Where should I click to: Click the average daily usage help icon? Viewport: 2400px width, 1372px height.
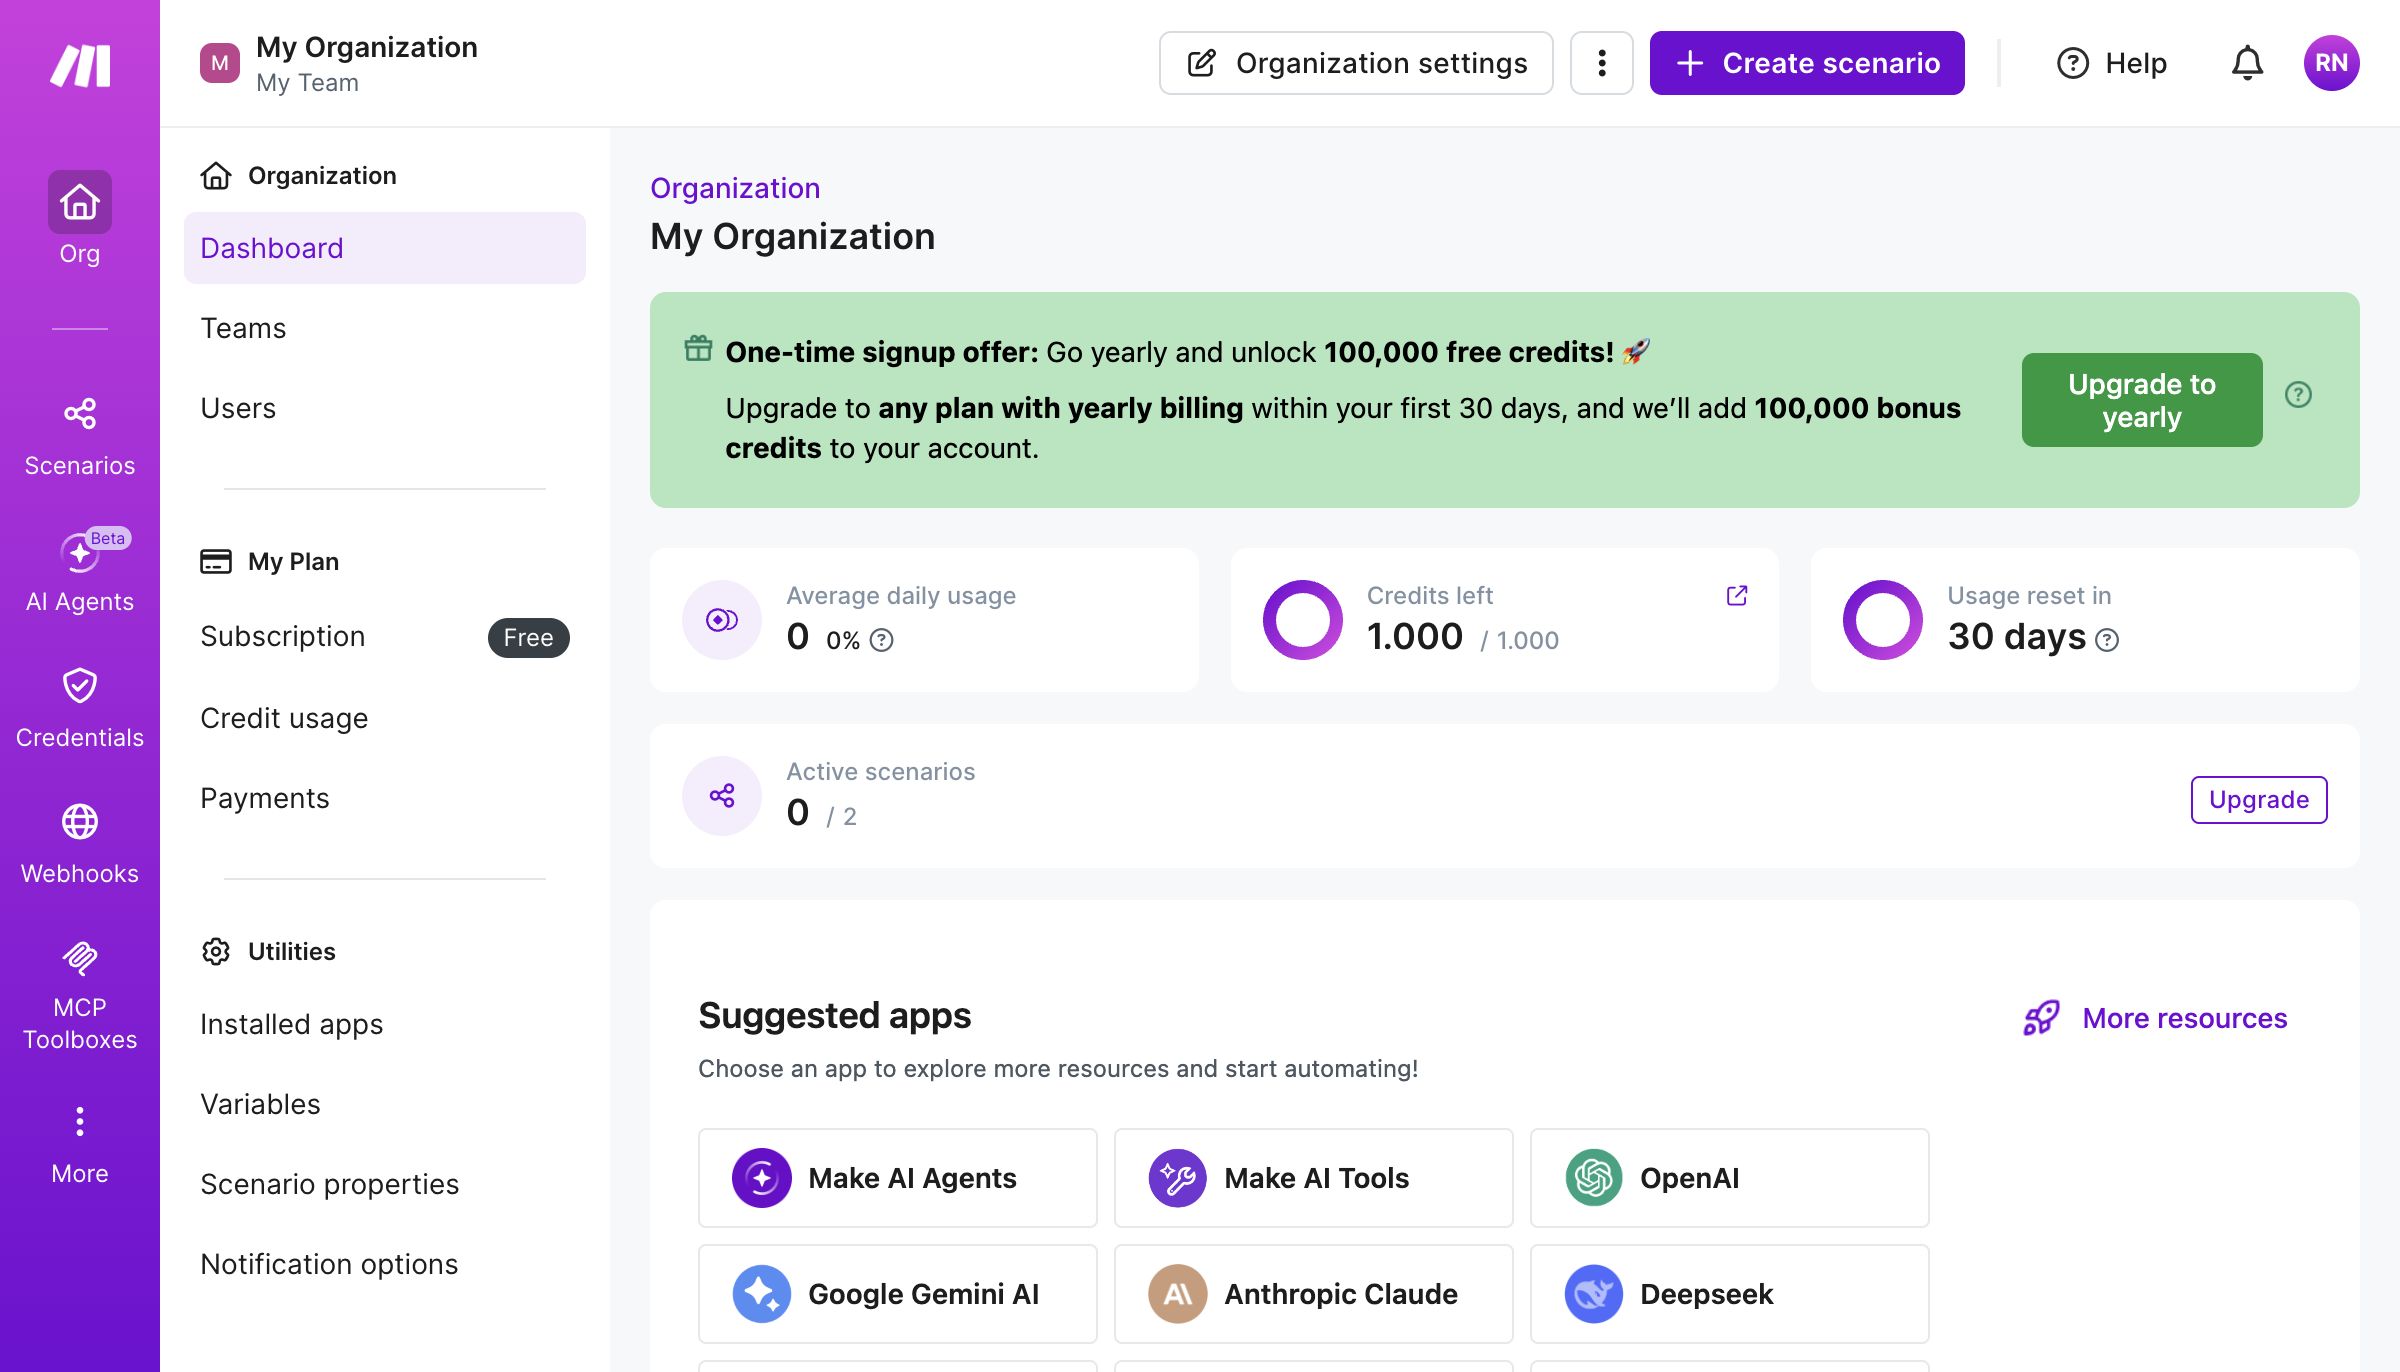pos(881,640)
